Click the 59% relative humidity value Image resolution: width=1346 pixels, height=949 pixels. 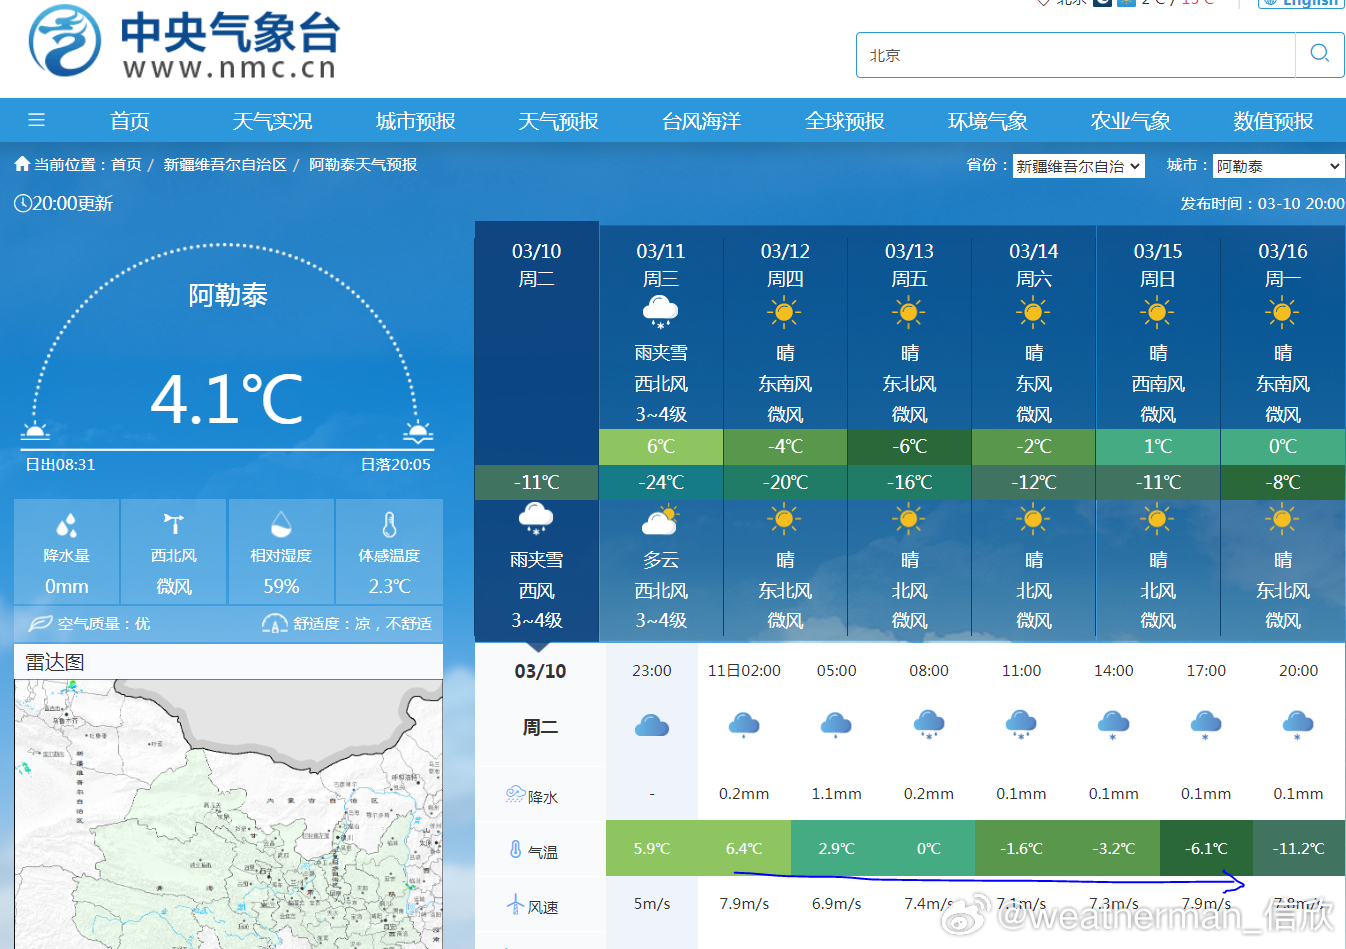pyautogui.click(x=281, y=586)
